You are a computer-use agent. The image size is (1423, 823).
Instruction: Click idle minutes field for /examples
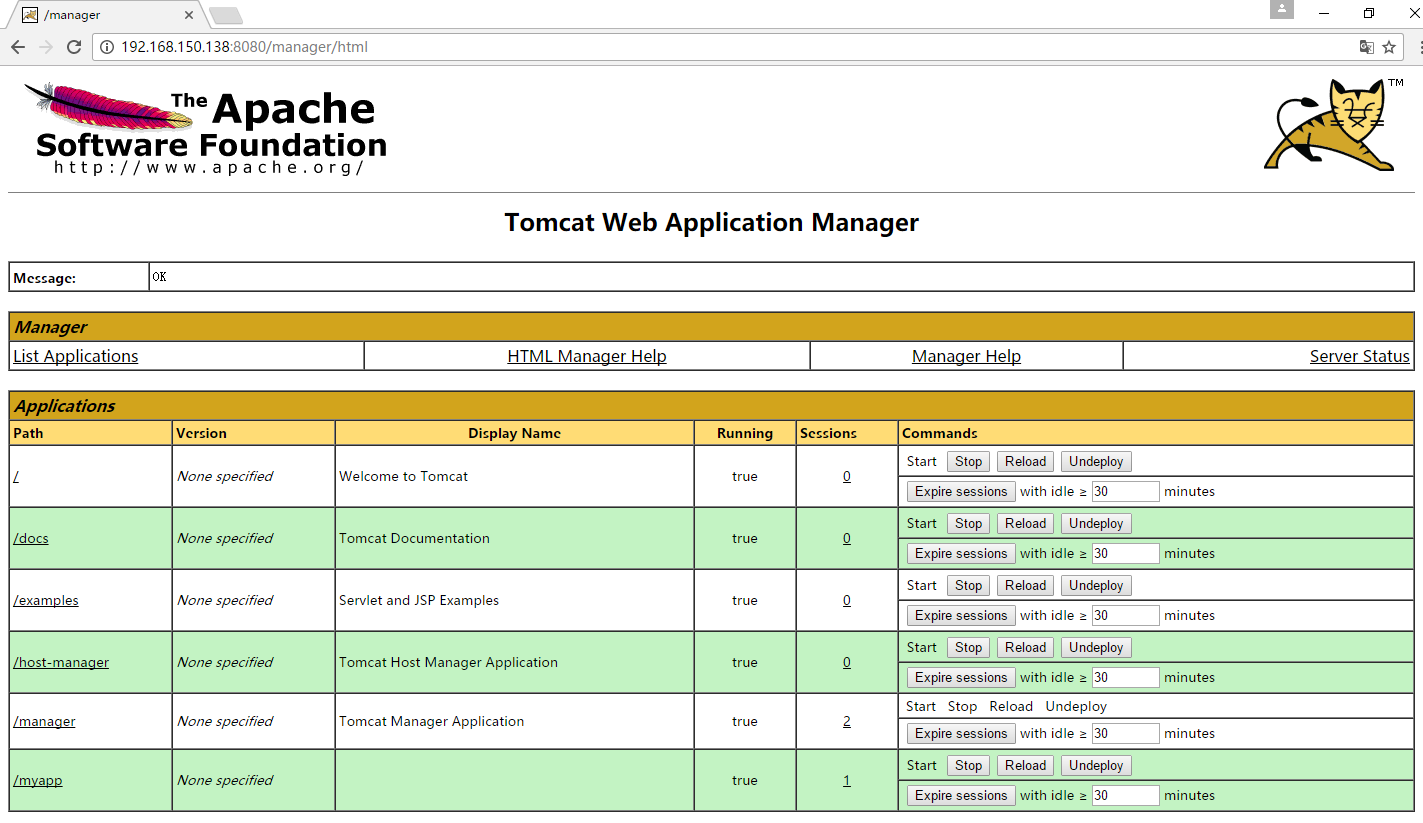click(1125, 615)
